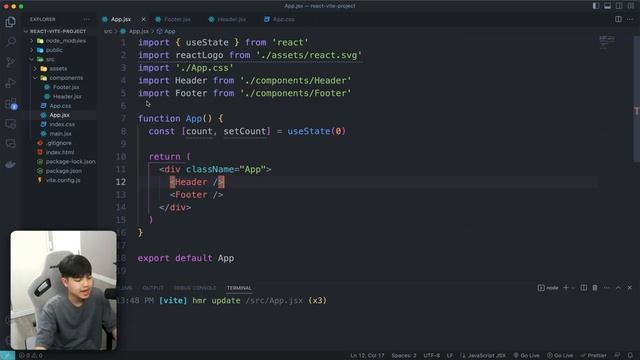Create a new terminal with plus icon

566,288
